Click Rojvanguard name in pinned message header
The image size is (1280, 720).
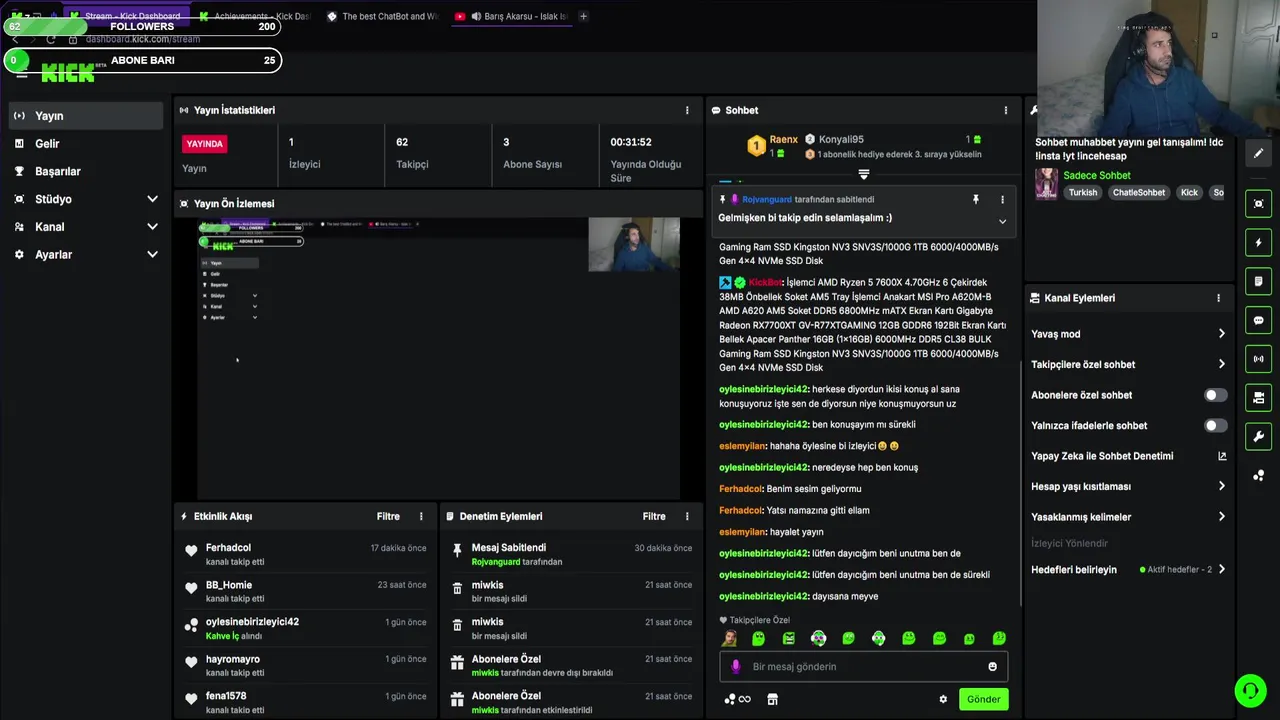[x=767, y=200]
